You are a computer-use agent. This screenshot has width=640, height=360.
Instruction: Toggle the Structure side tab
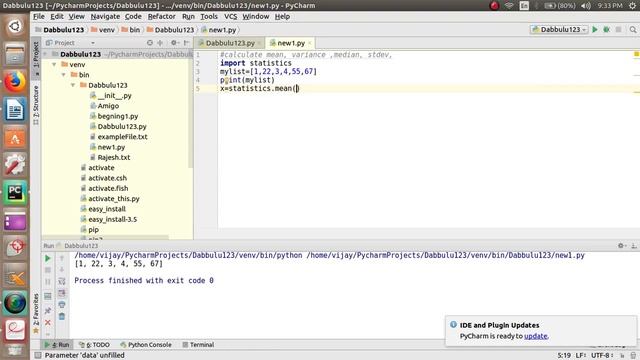click(36, 104)
